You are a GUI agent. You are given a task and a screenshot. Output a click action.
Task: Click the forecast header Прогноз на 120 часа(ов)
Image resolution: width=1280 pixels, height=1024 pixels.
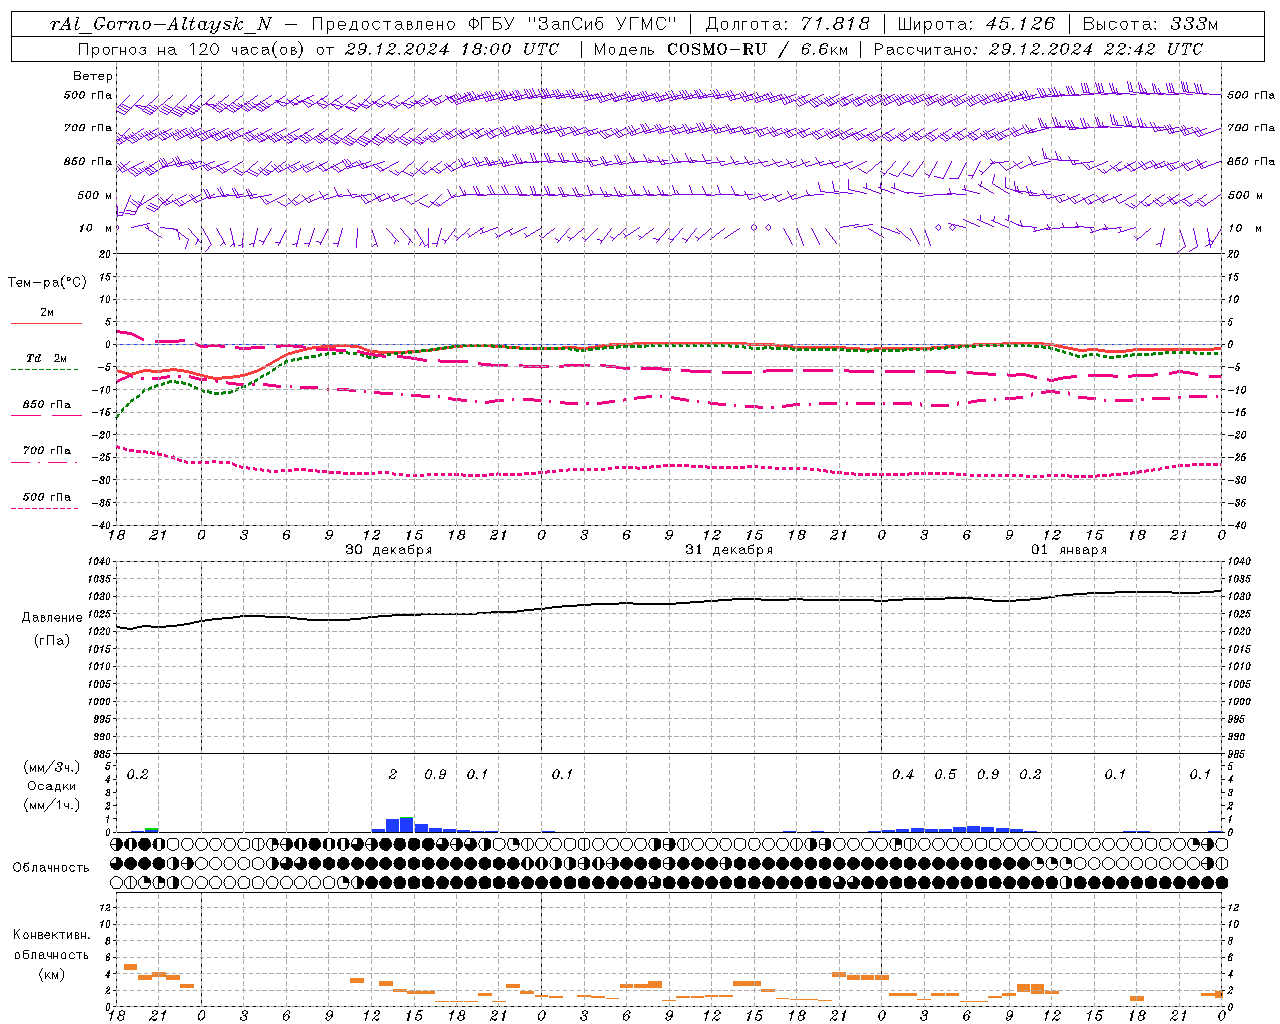point(193,49)
